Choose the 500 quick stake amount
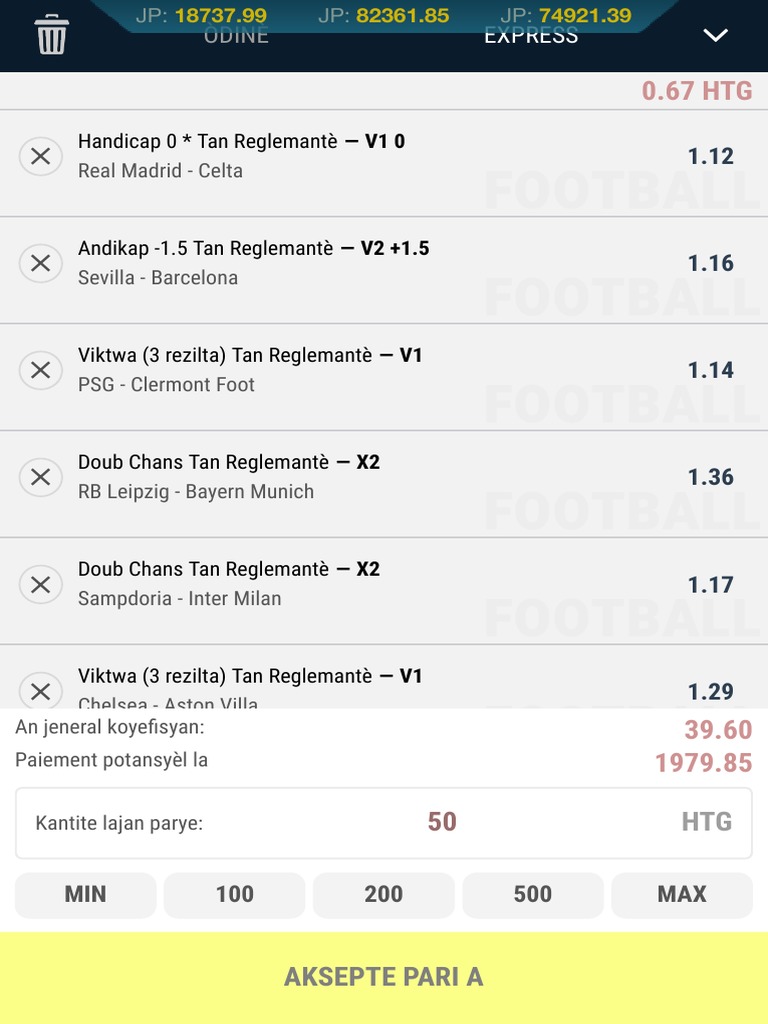 pos(532,895)
